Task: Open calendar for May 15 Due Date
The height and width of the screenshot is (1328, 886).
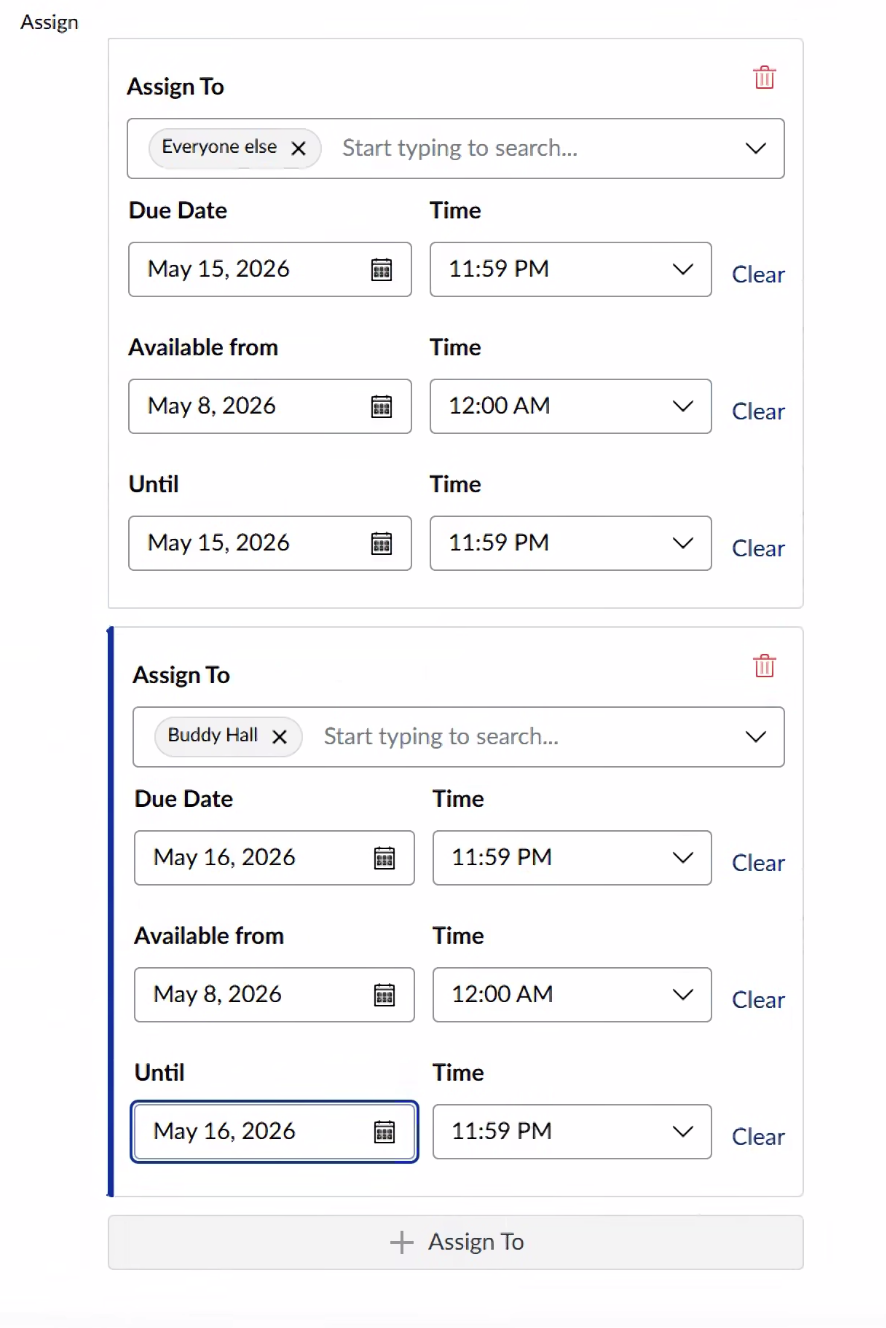Action: pyautogui.click(x=381, y=269)
